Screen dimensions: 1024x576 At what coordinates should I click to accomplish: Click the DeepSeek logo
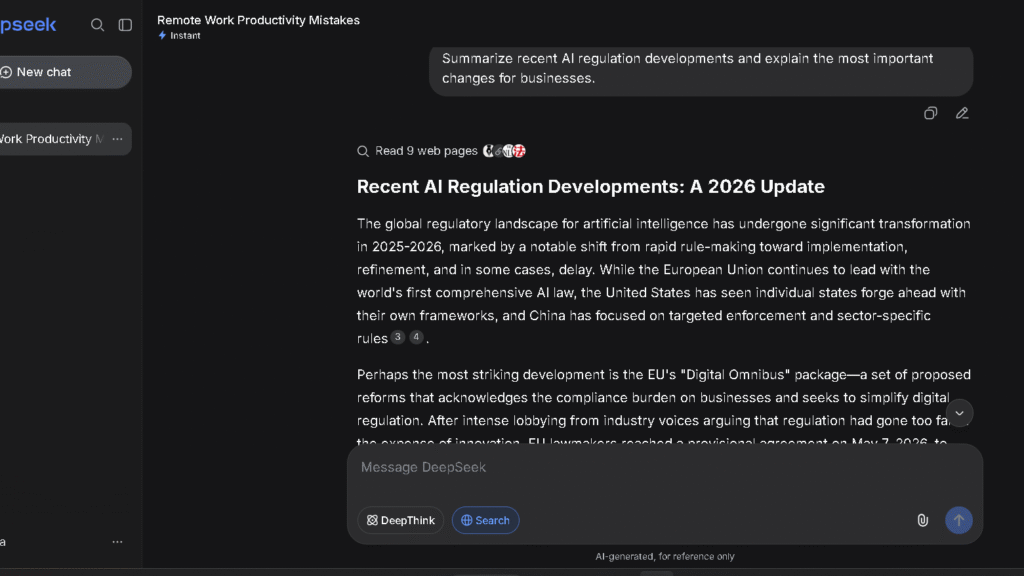[x=28, y=25]
